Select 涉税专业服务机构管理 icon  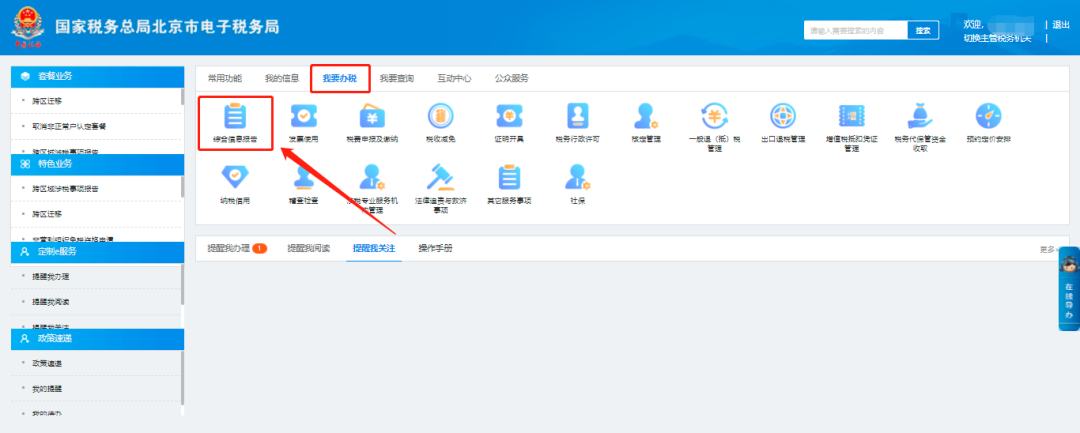372,178
